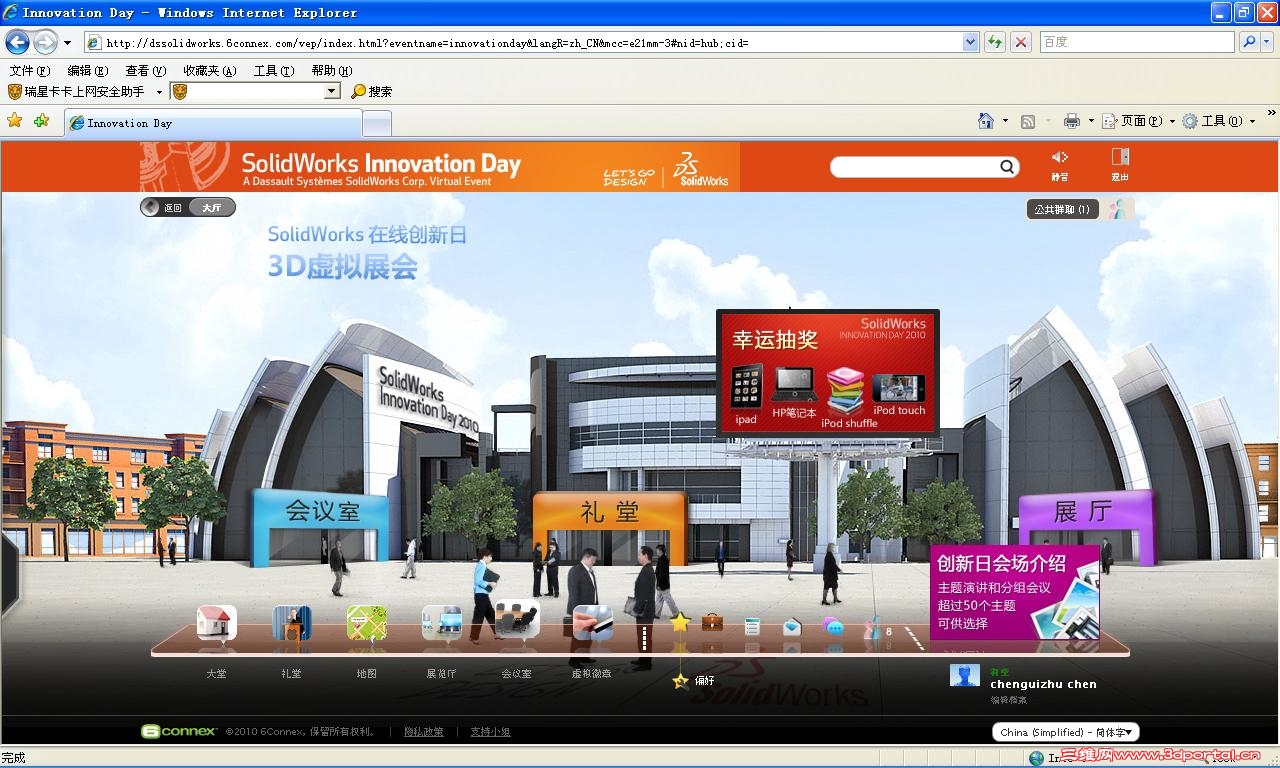Viewport: 1280px width, 768px height.
Task: Click the Print icon in the command bar
Action: [x=1072, y=121]
